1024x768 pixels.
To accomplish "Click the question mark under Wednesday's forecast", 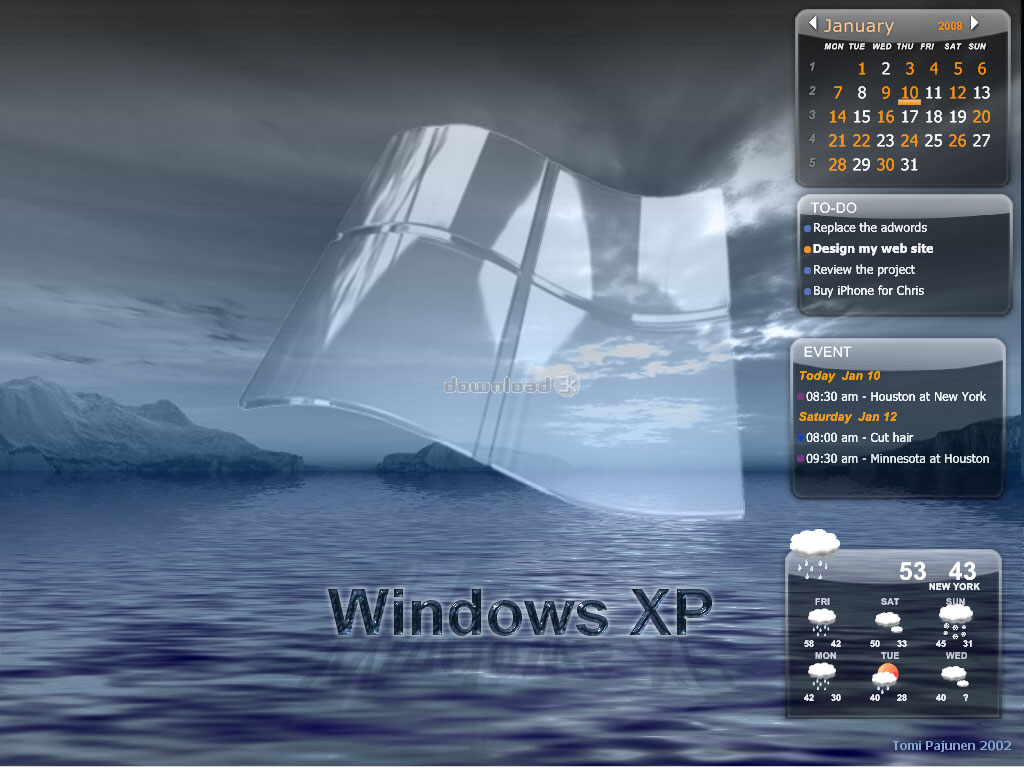I will 966,697.
